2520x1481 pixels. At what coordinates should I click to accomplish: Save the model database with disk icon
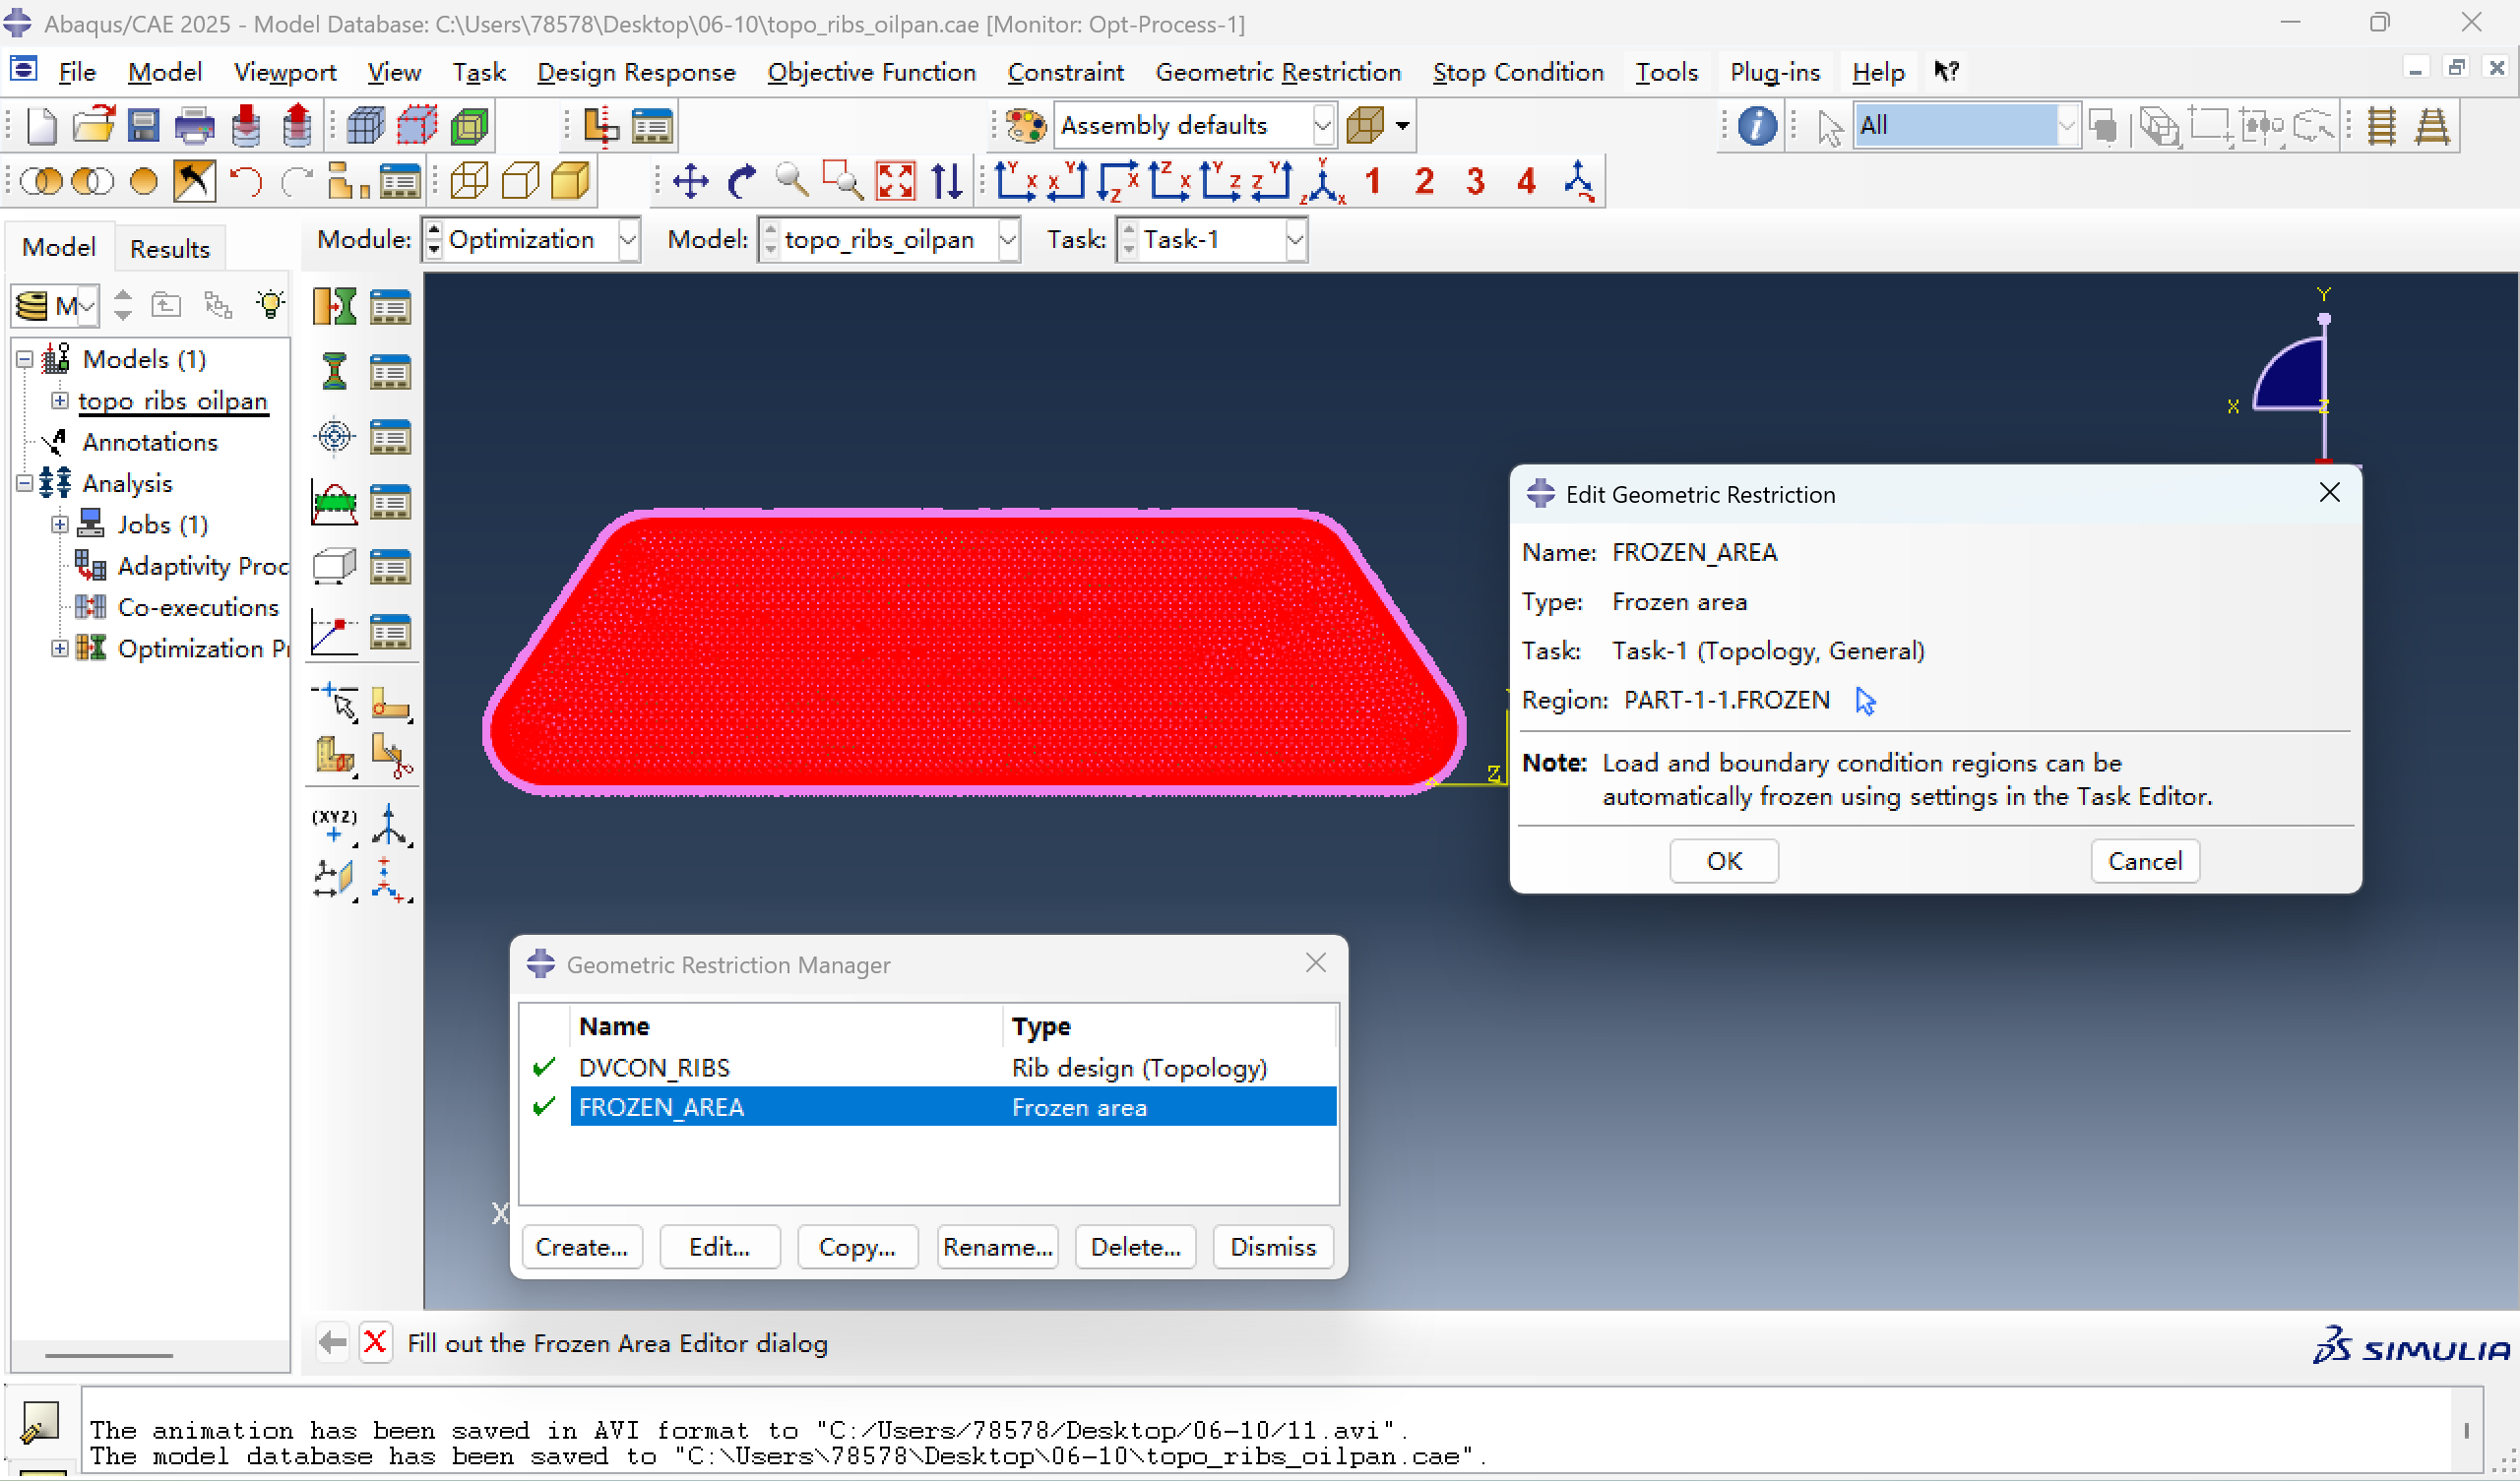click(144, 126)
